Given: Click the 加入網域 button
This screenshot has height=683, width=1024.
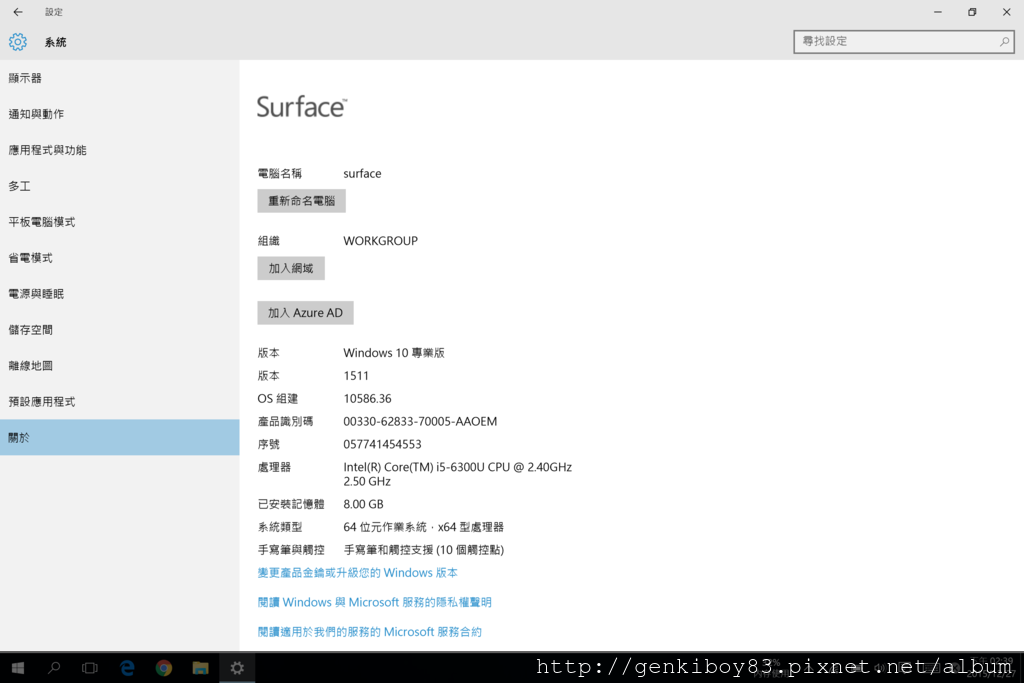Looking at the screenshot, I should tap(291, 268).
